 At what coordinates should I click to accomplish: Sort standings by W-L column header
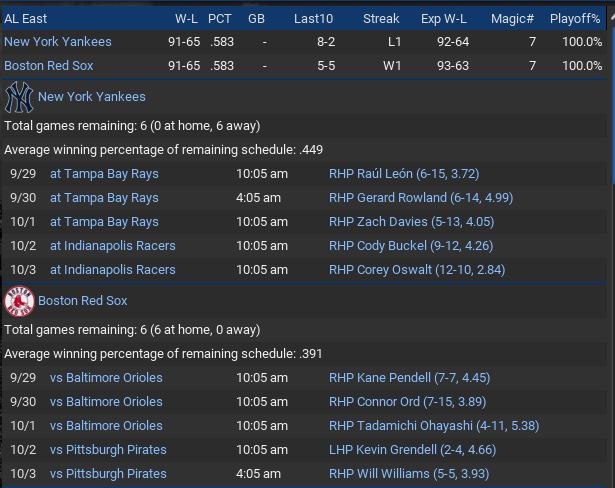(186, 18)
